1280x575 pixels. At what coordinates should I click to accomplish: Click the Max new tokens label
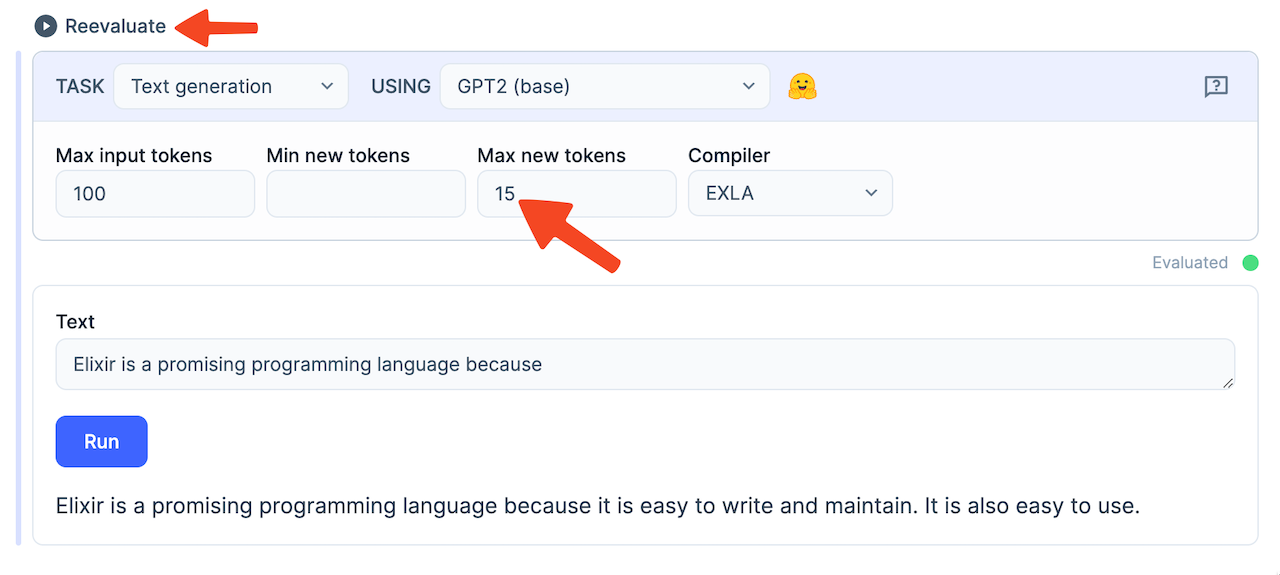pos(551,156)
